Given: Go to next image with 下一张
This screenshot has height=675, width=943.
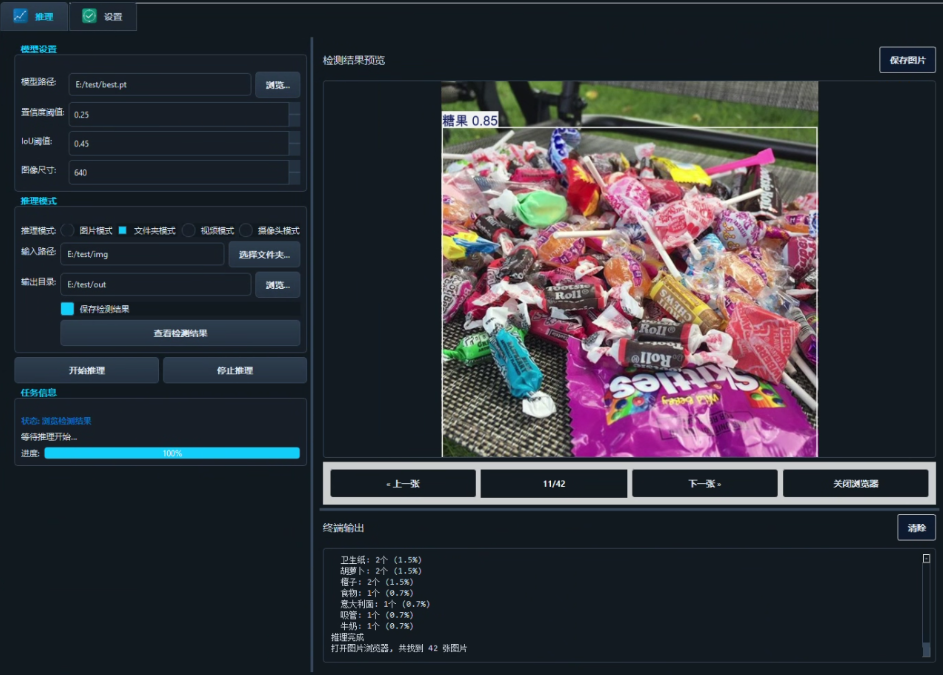Looking at the screenshot, I should [704, 484].
